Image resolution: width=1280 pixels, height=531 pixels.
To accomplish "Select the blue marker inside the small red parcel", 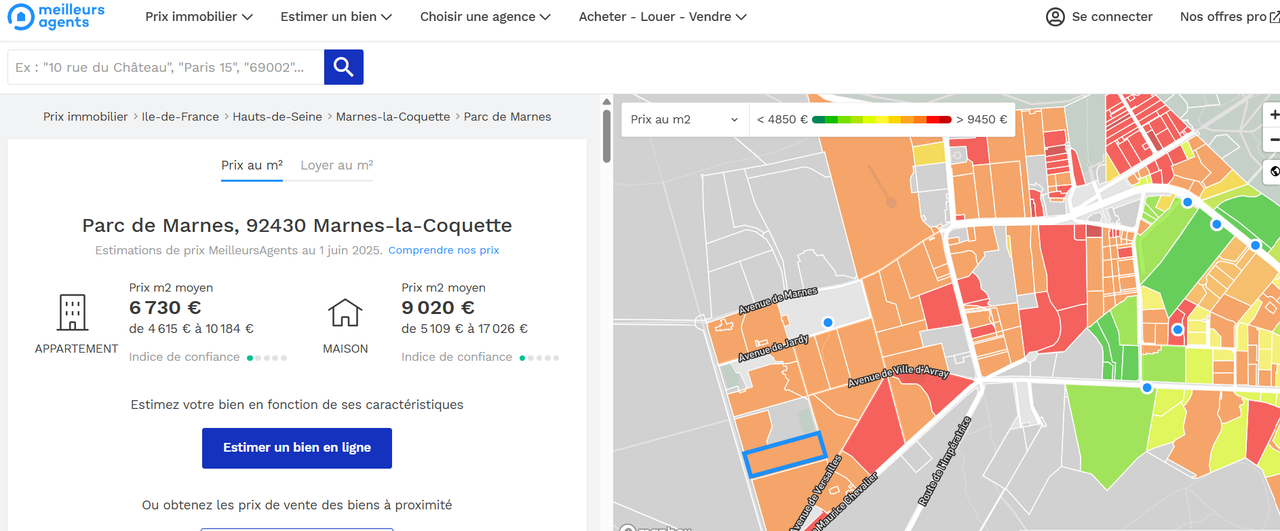I will 1177,329.
